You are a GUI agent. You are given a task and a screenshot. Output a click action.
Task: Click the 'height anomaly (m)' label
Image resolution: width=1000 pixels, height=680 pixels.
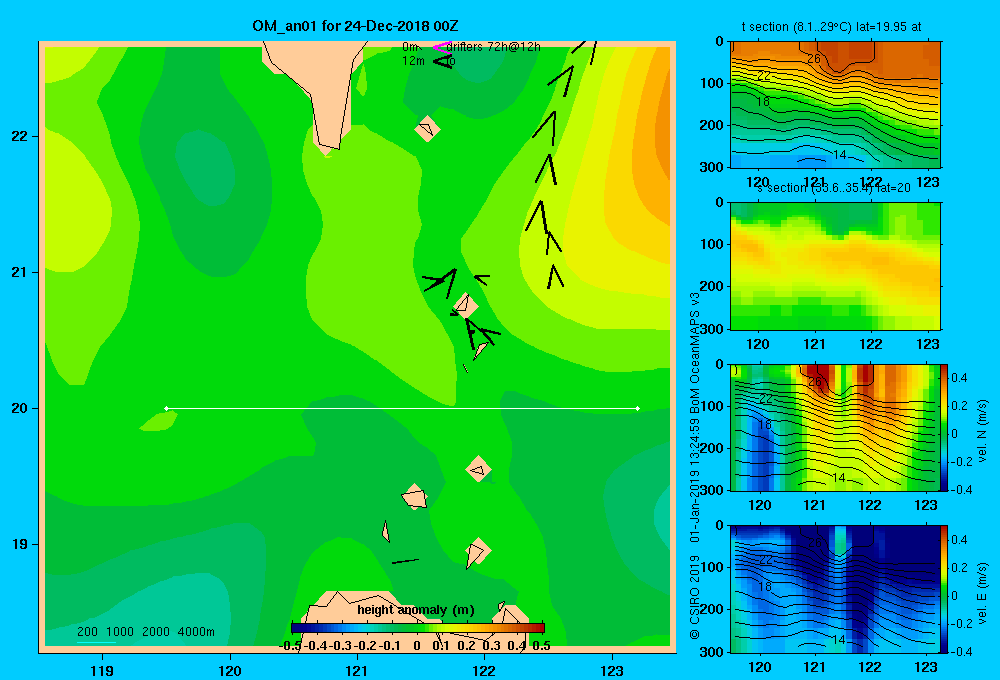pos(416,610)
